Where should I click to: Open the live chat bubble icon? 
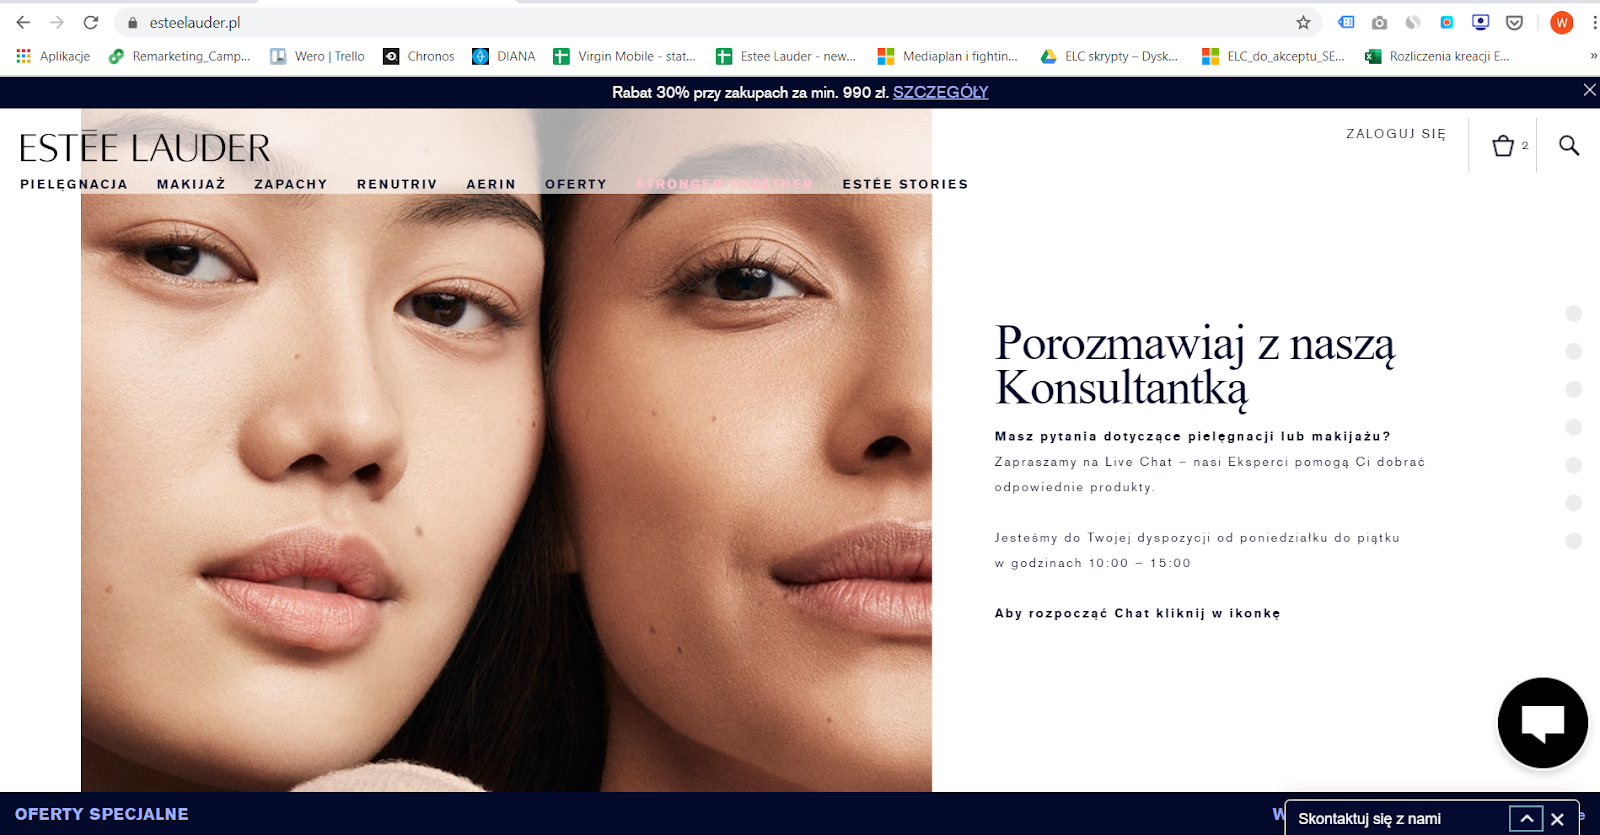pos(1542,723)
